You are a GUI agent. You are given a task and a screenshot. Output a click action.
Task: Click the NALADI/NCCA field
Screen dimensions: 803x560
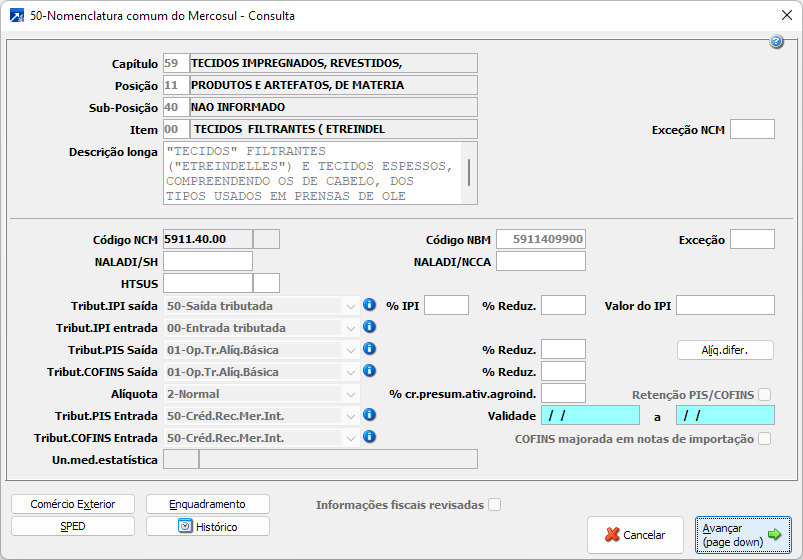coord(541,261)
